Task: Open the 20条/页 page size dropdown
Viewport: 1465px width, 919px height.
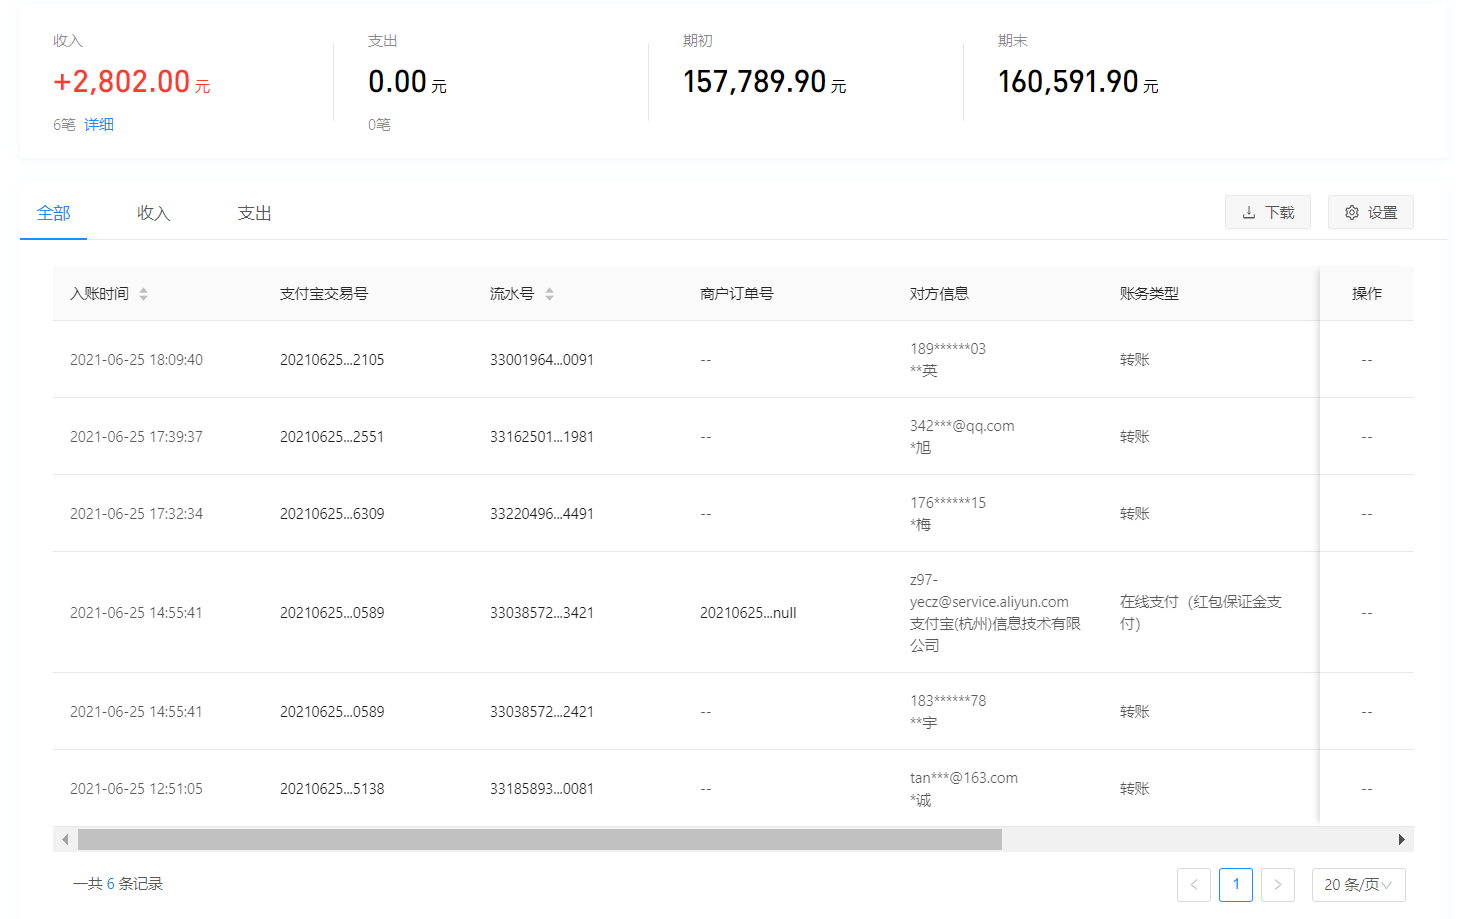Action: 1357,885
